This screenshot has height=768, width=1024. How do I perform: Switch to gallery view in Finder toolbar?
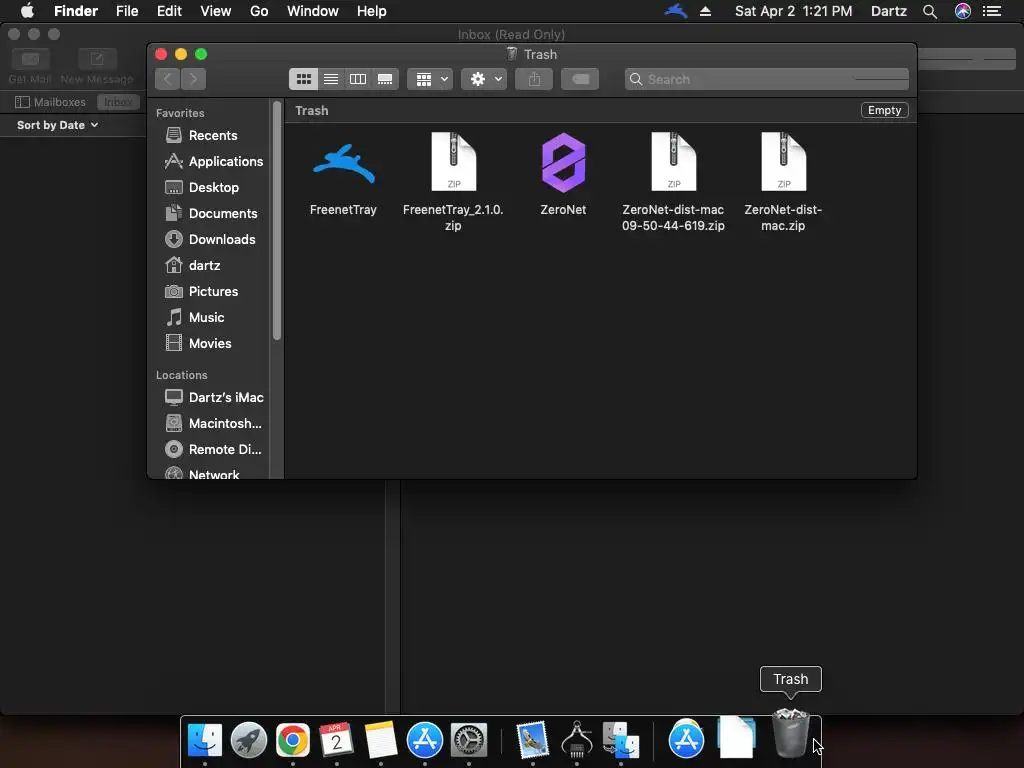[385, 79]
